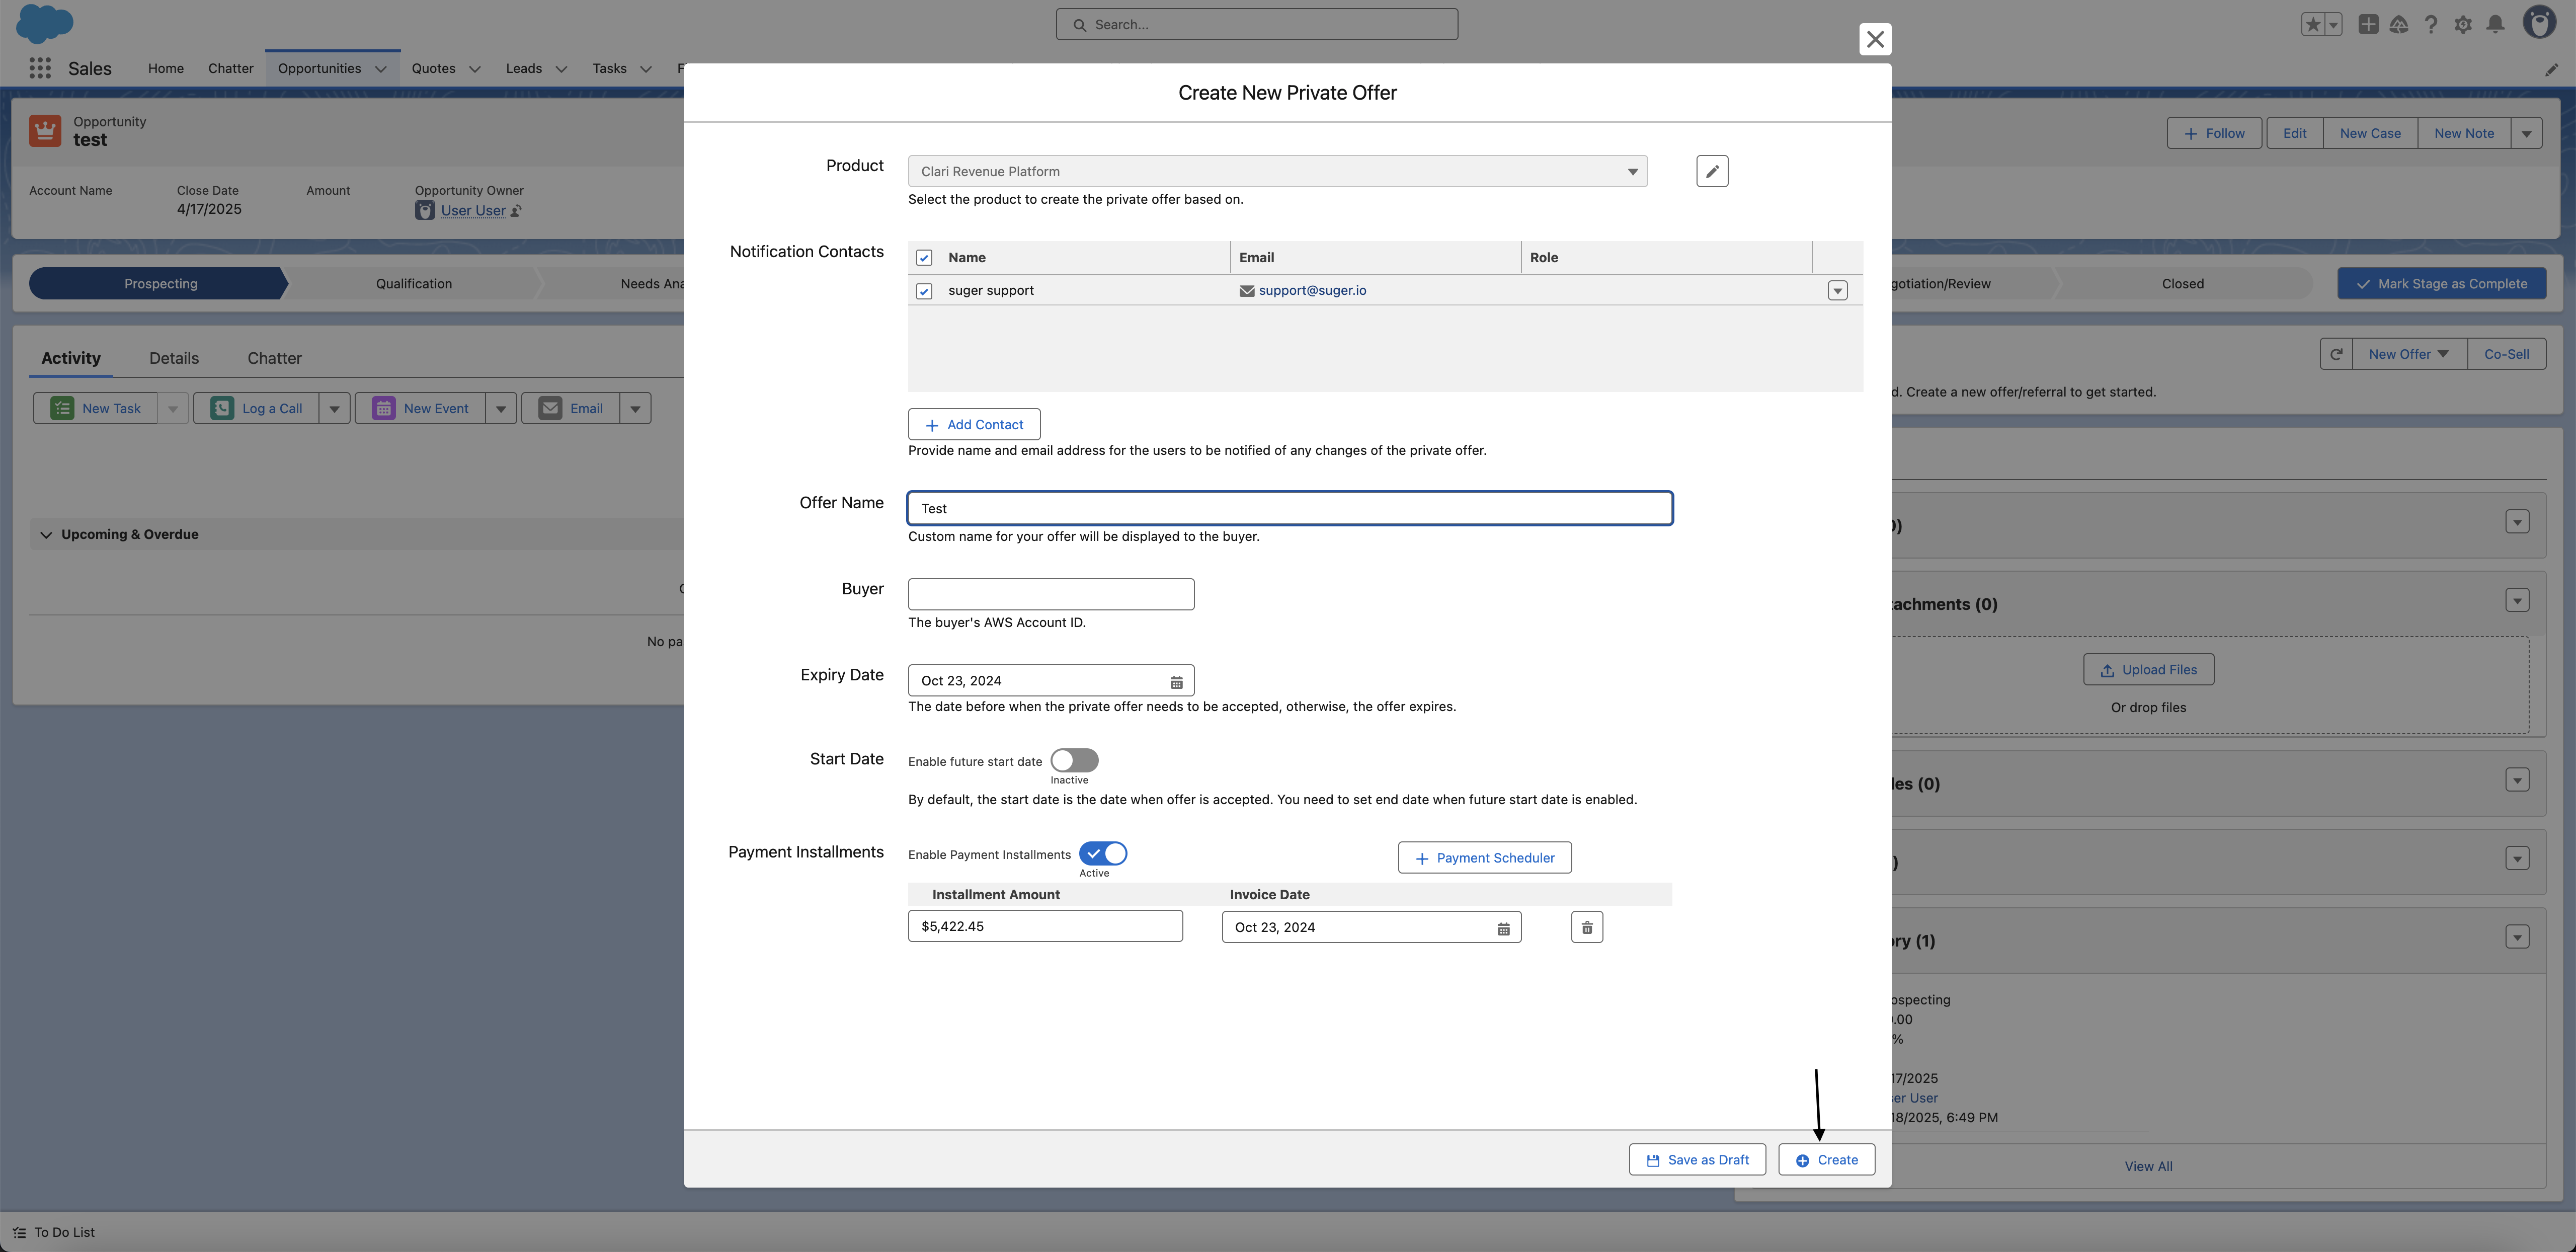
Task: Open the Product dropdown
Action: [1277, 171]
